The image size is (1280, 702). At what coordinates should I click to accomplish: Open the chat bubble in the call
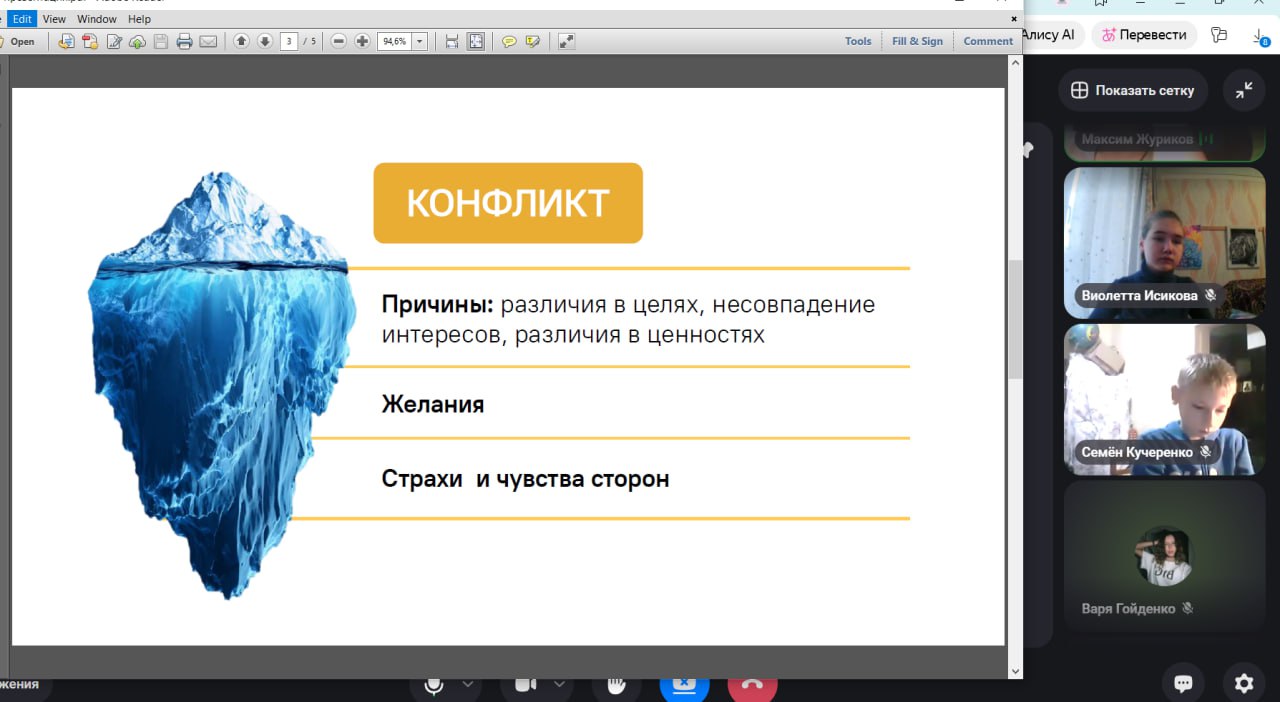click(1183, 683)
